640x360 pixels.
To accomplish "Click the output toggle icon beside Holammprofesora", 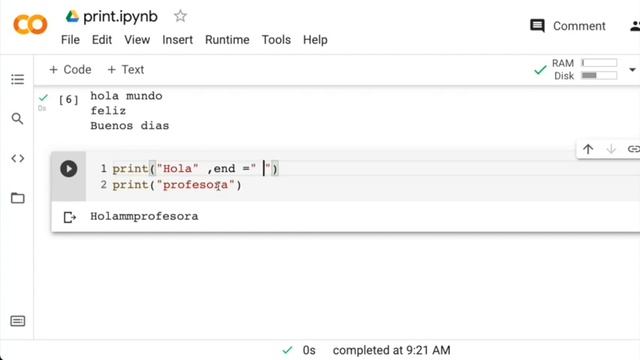I will (70, 217).
